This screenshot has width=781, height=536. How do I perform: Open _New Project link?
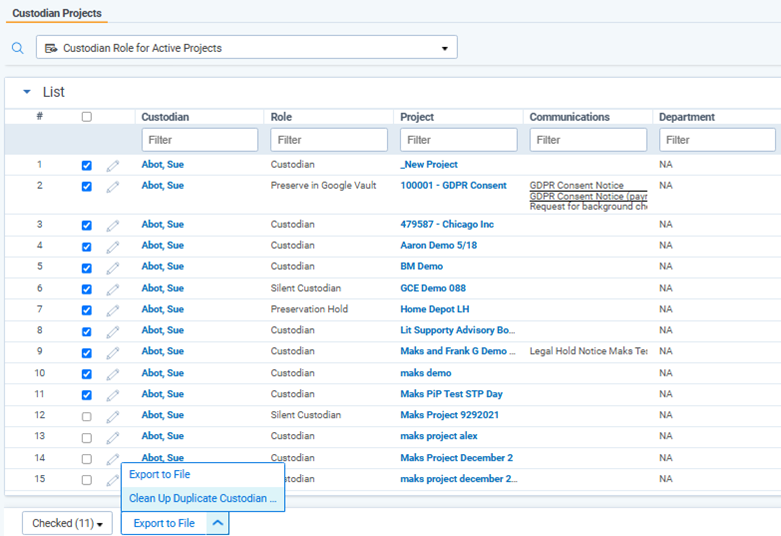429,164
